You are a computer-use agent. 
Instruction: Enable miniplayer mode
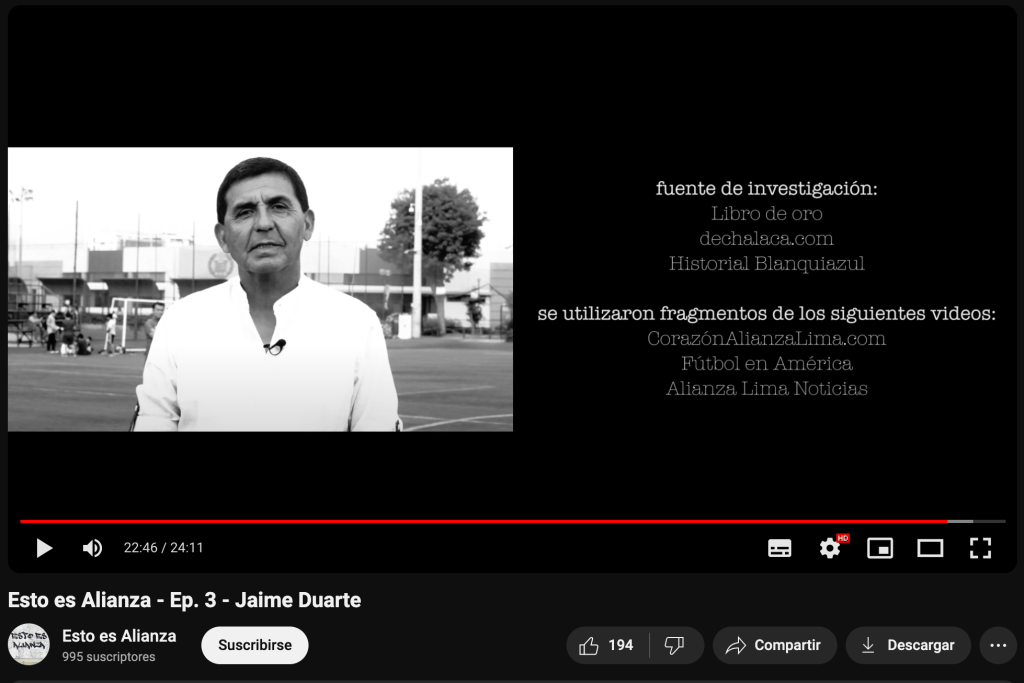point(880,548)
